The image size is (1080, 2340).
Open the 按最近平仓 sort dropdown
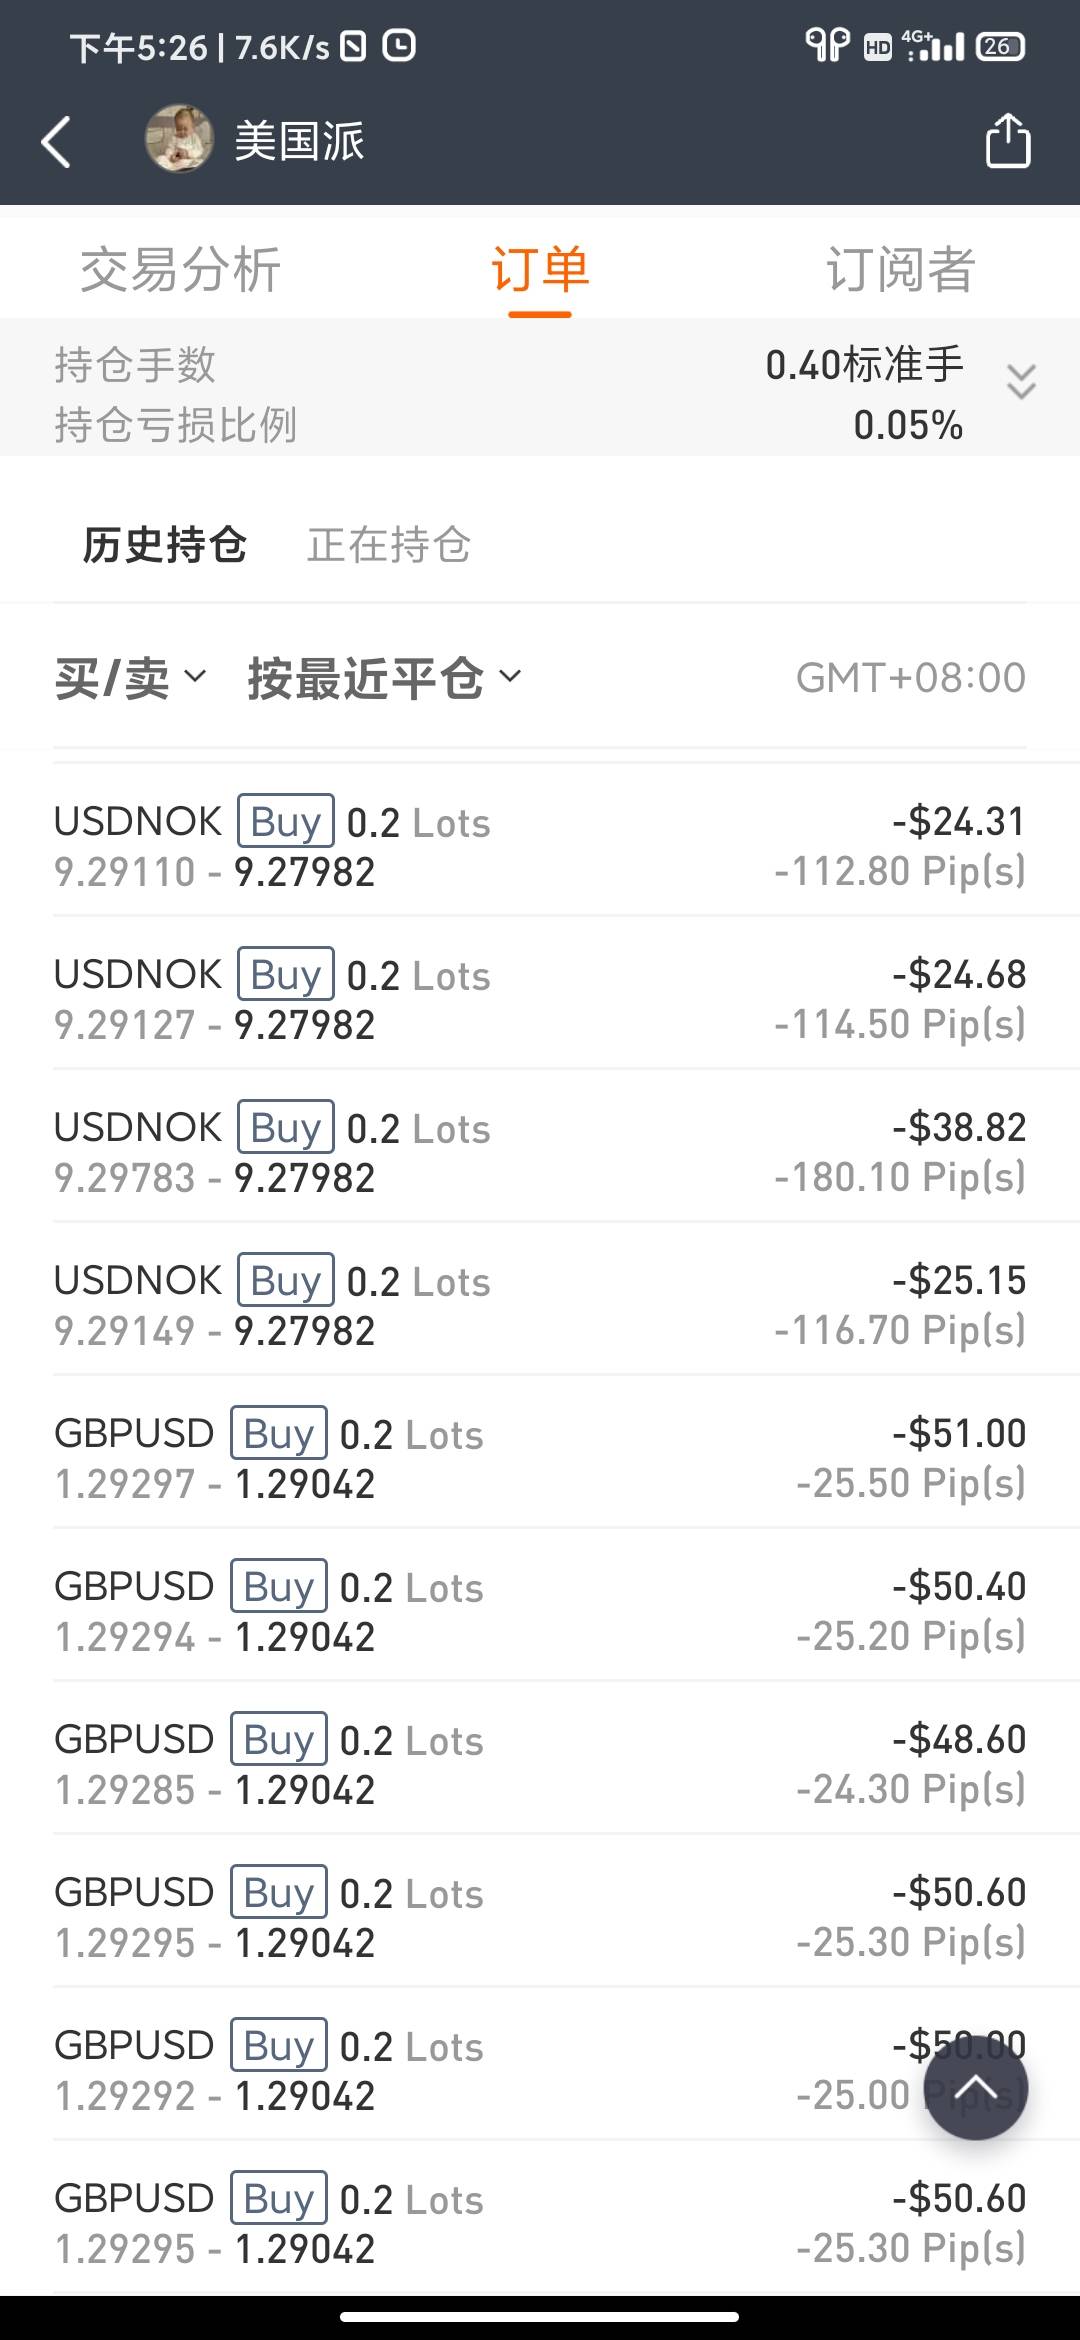[x=384, y=678]
